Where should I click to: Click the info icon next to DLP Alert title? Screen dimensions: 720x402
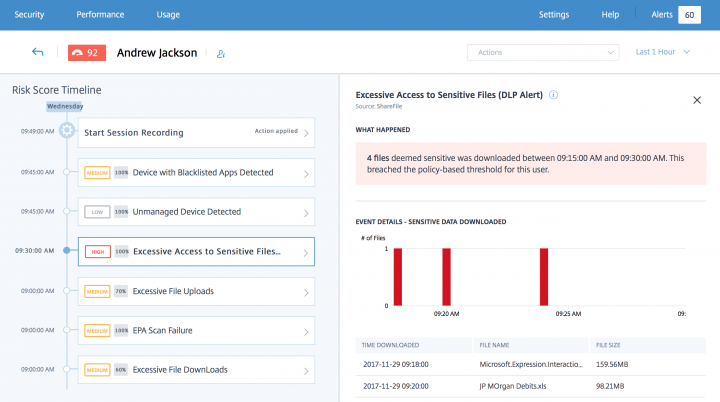pyautogui.click(x=553, y=95)
